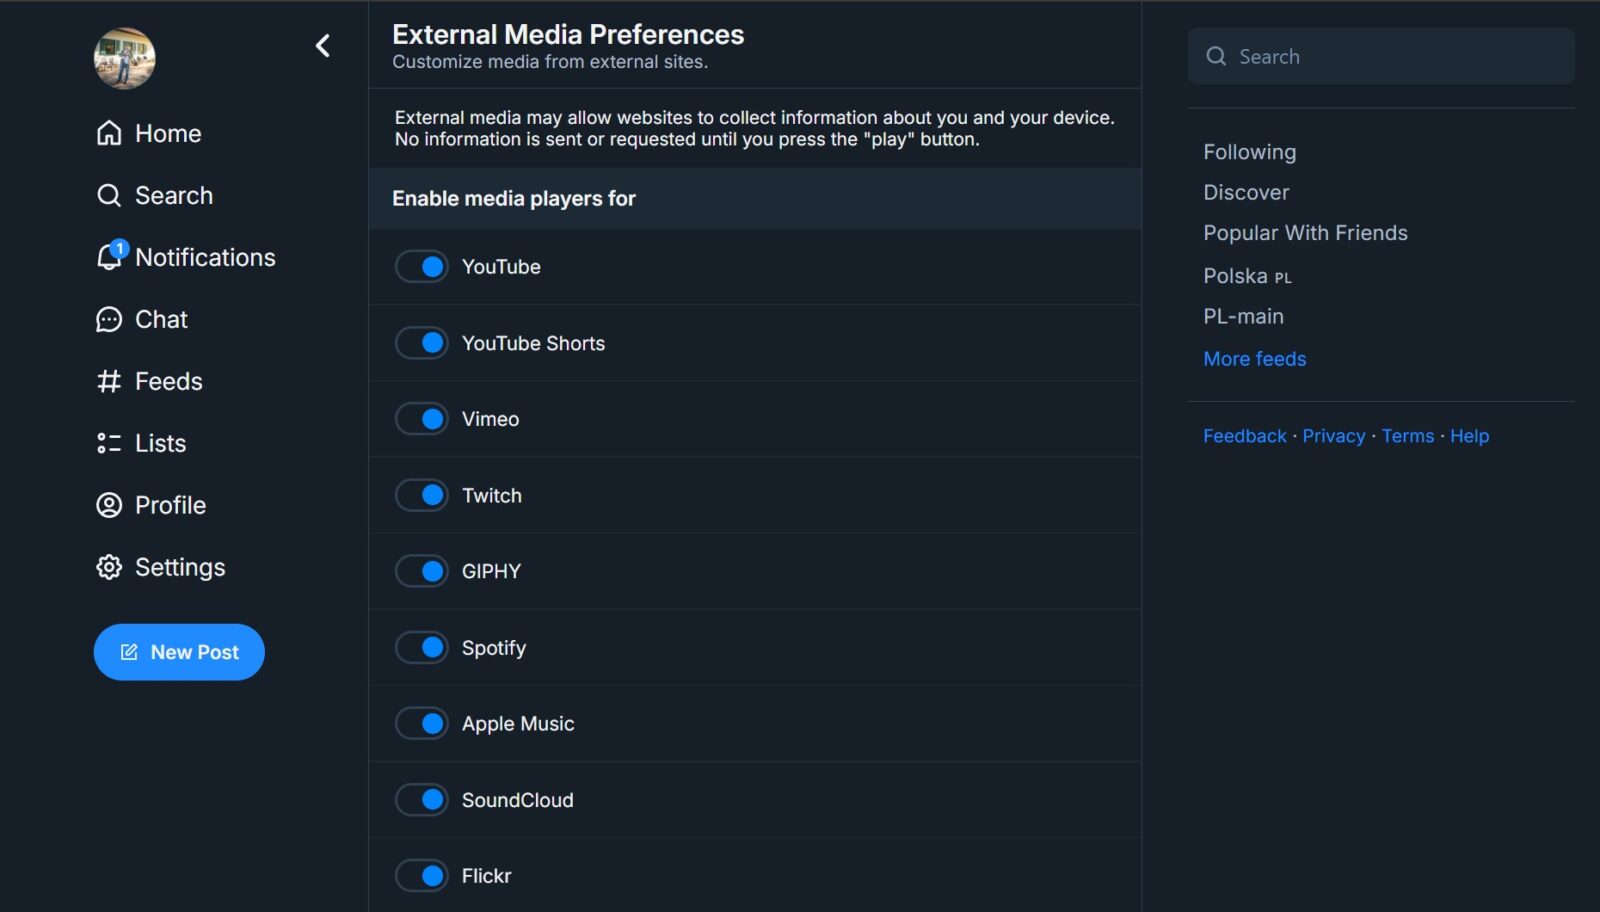Toggle Spotify media player off

[422, 648]
